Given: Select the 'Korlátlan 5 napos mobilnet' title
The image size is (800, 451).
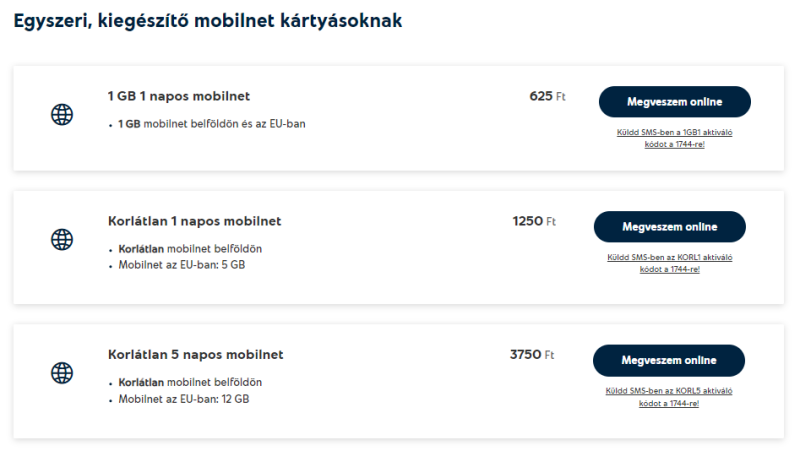Looking at the screenshot, I should (195, 355).
